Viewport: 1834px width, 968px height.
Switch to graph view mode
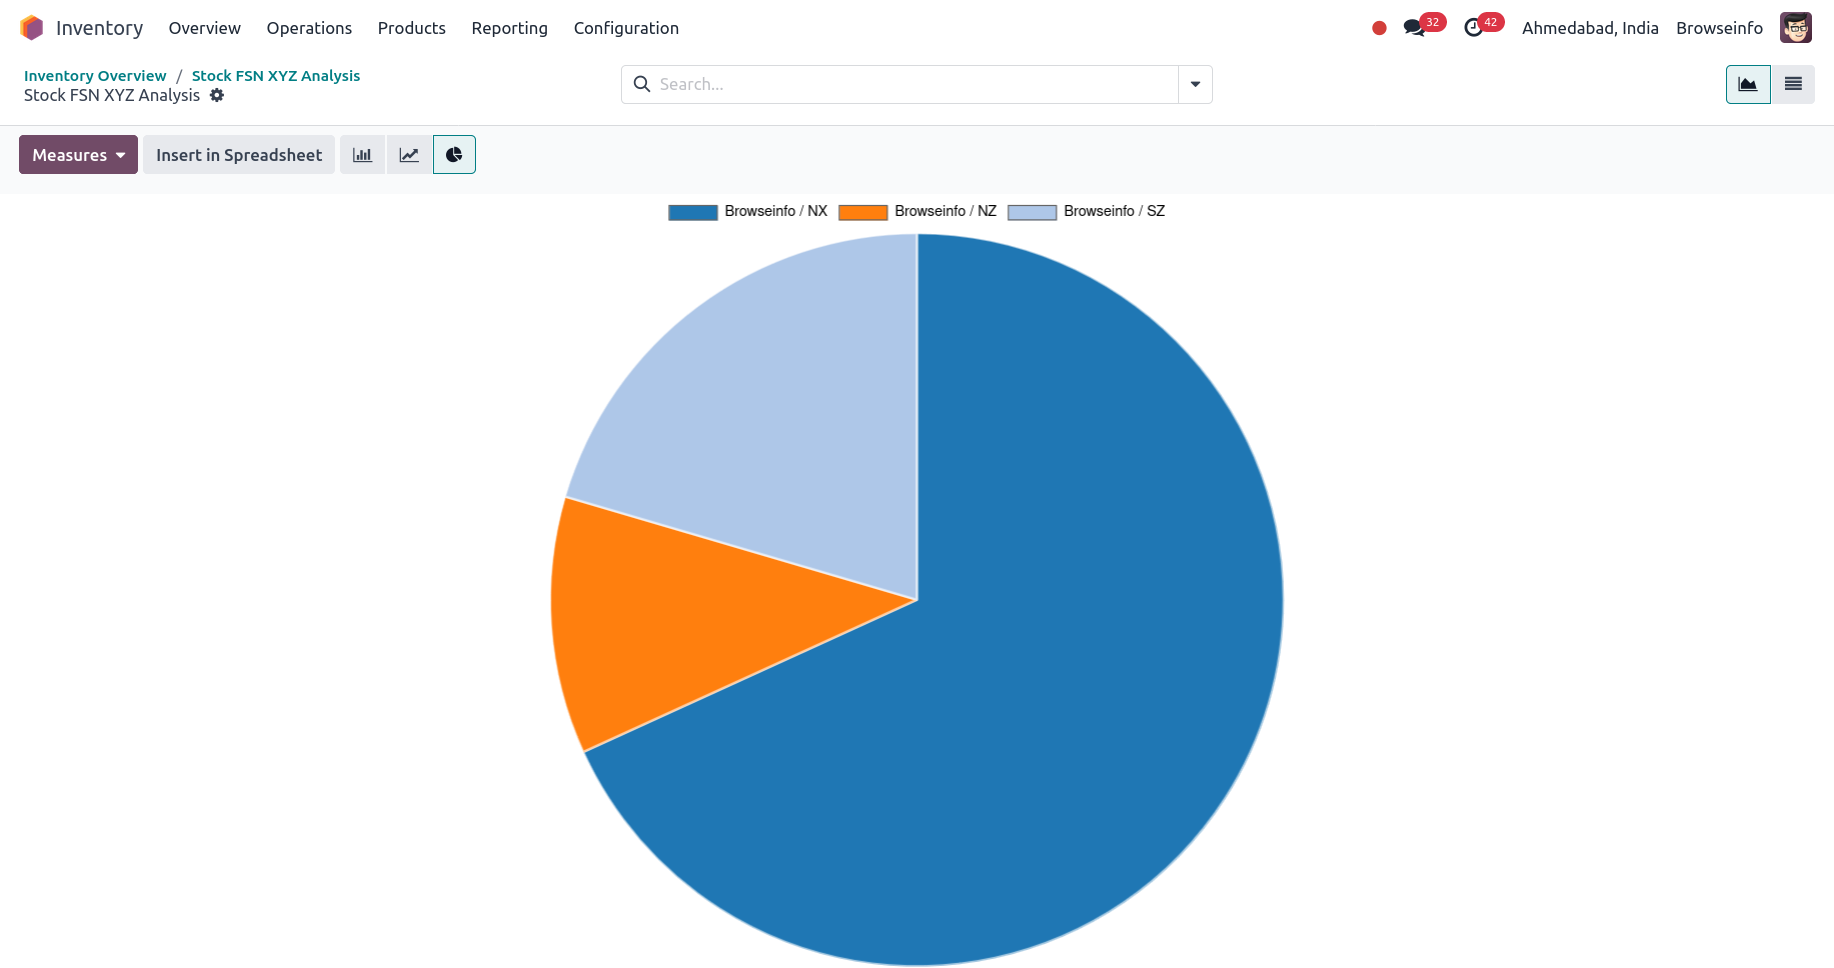[1747, 85]
